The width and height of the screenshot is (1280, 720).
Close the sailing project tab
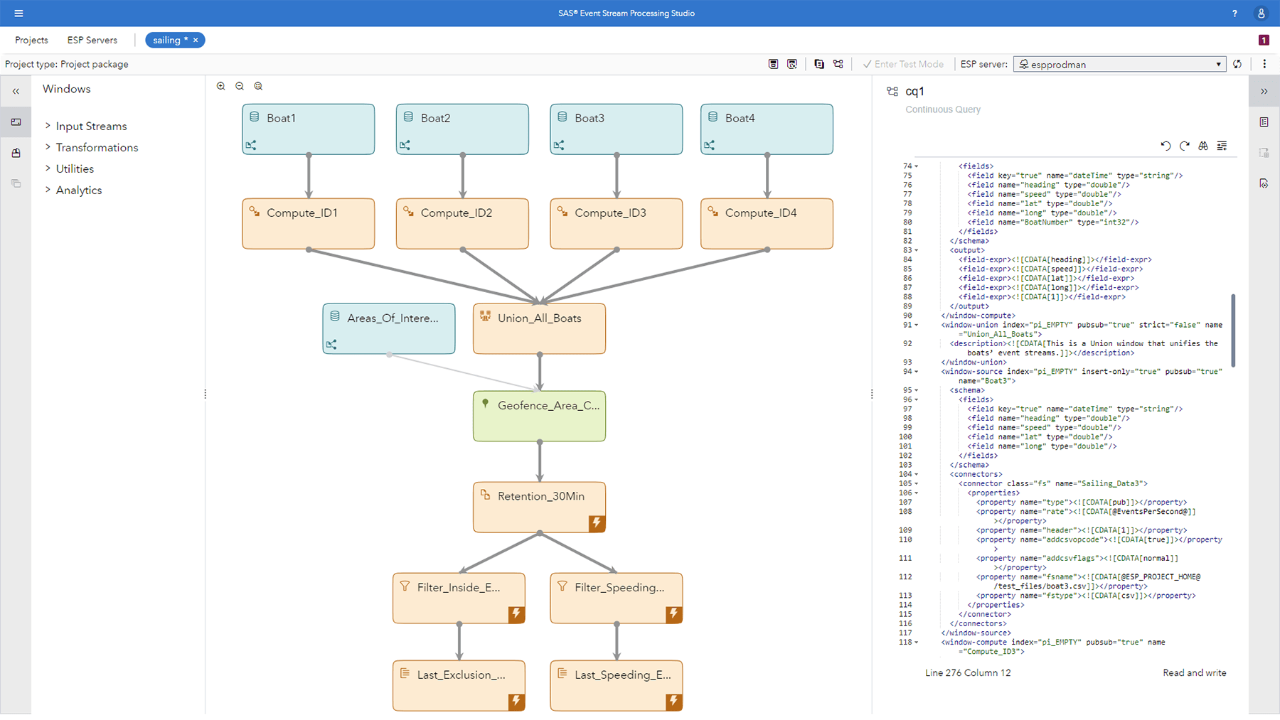point(196,40)
